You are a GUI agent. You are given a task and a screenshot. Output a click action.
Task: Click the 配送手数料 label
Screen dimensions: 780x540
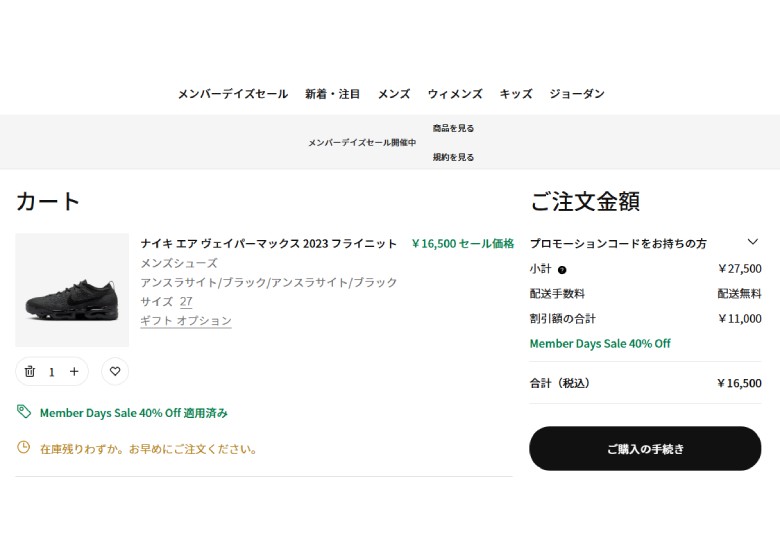(x=557, y=294)
